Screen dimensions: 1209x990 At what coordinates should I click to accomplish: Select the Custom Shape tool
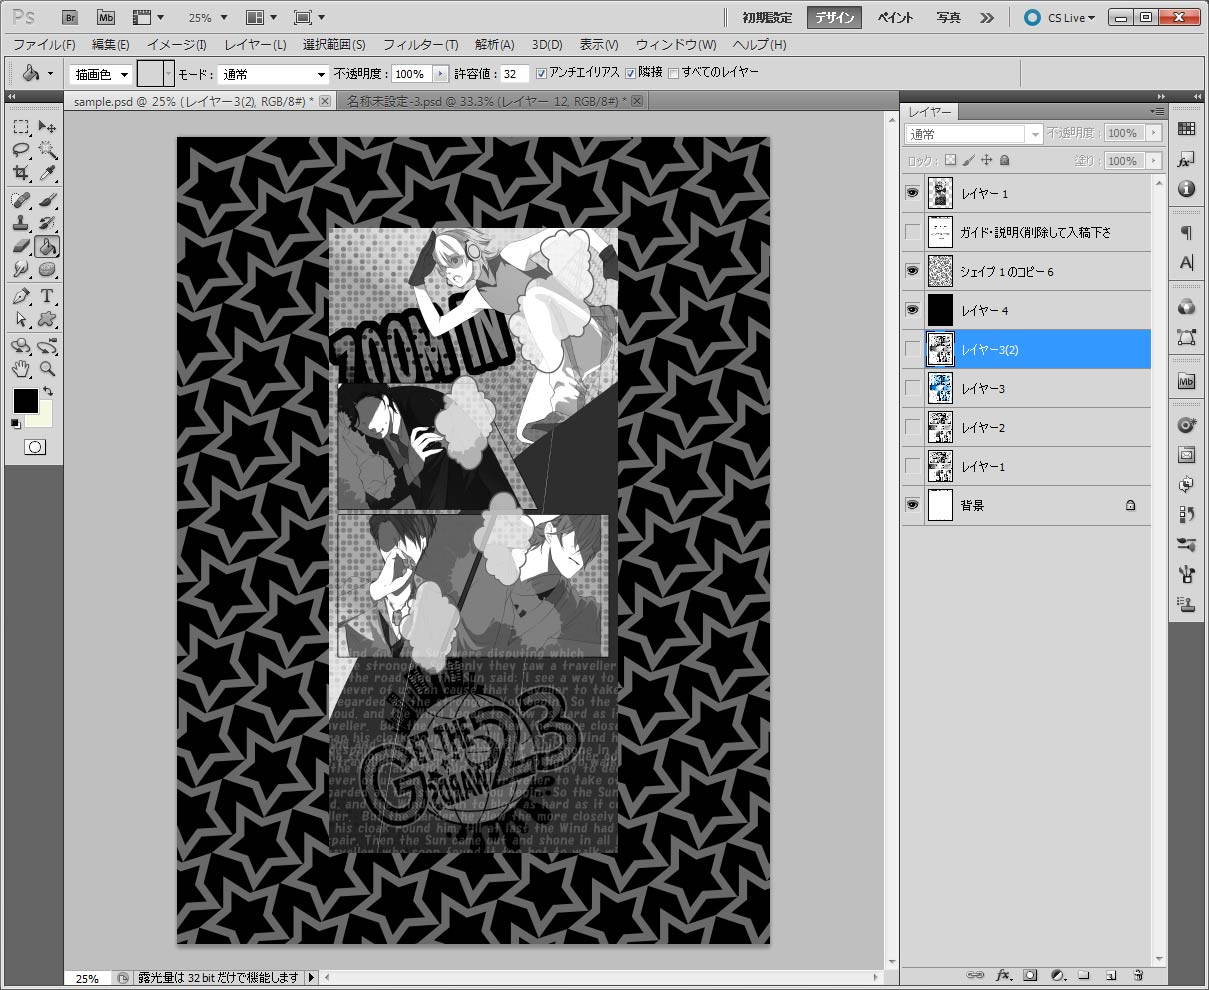(x=47, y=320)
